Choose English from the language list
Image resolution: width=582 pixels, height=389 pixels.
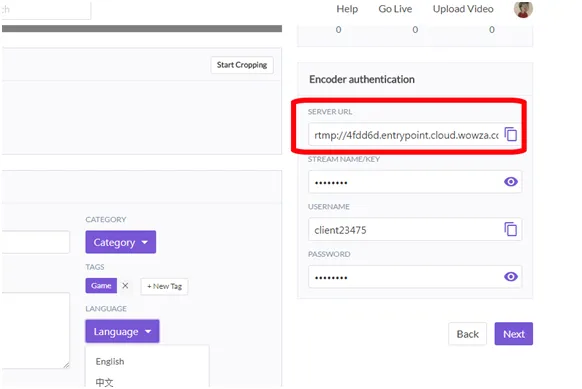(x=110, y=362)
